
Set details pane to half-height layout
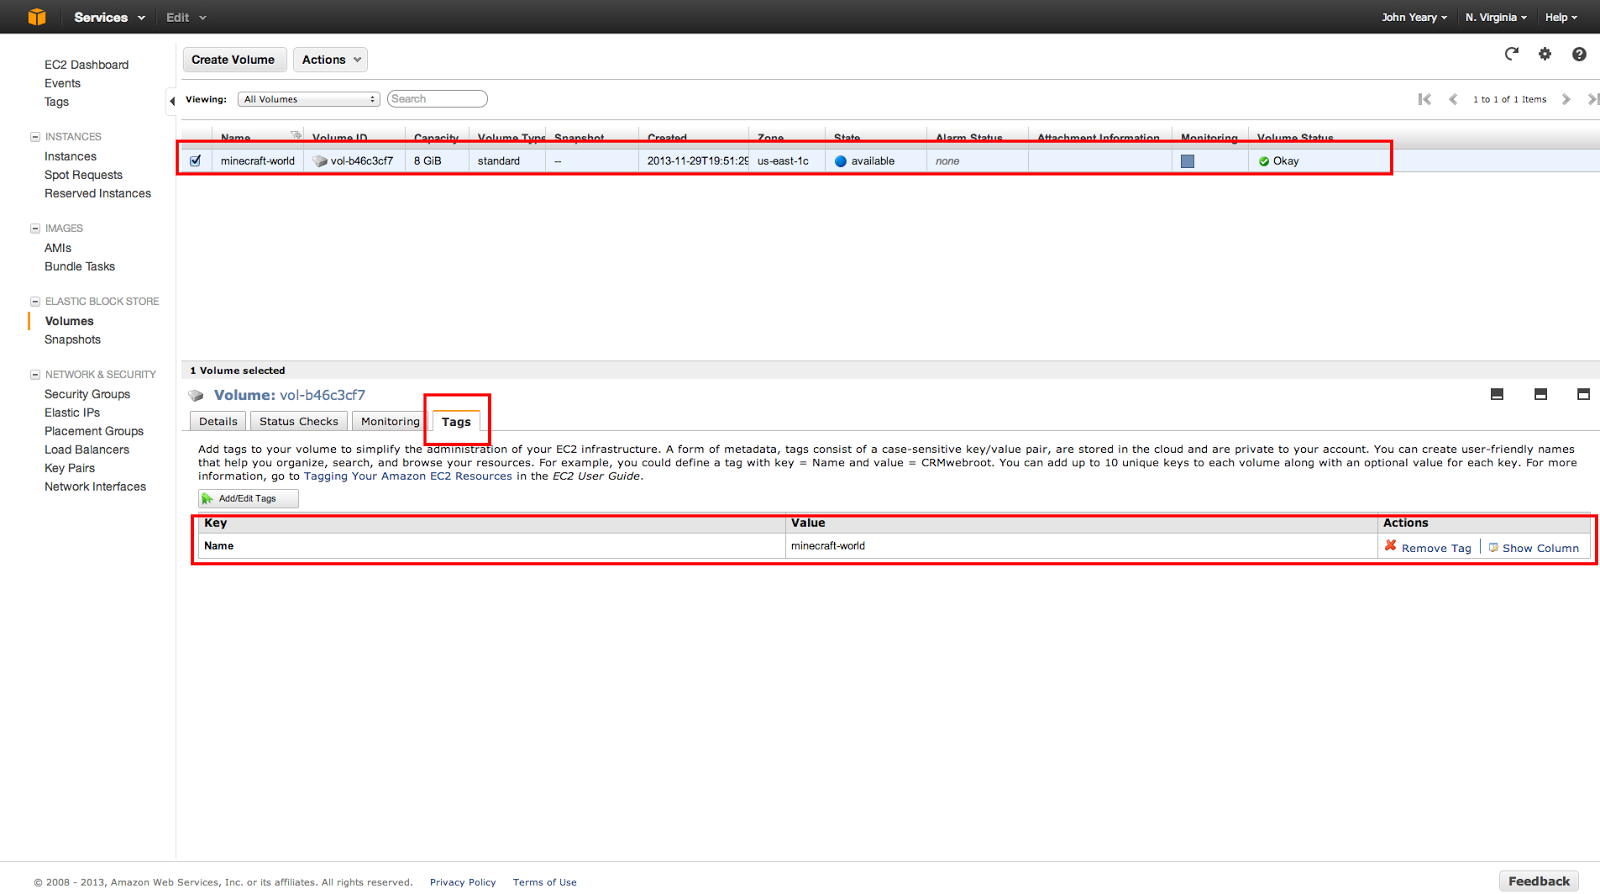coord(1540,394)
